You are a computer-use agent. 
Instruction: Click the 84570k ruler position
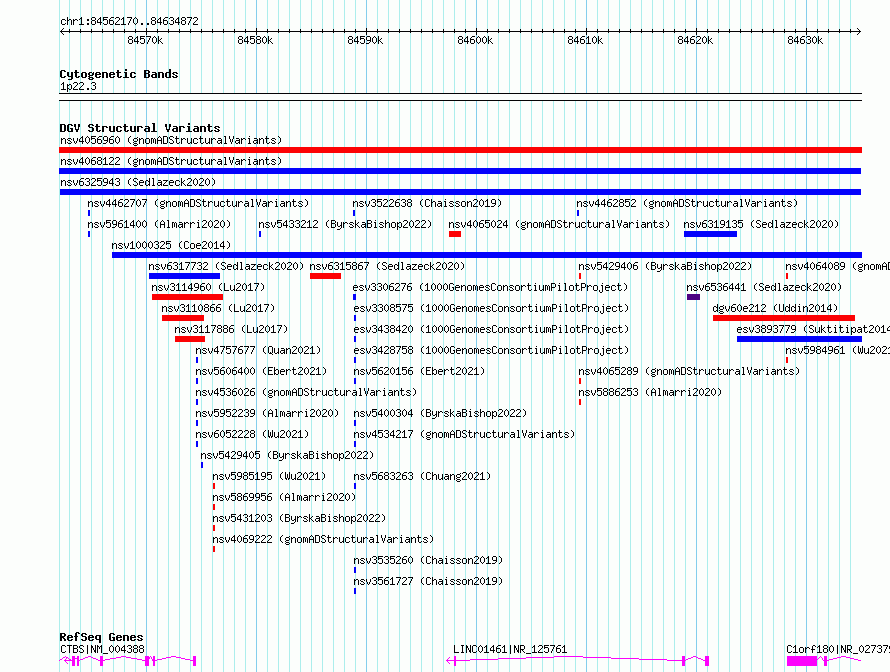coord(145,40)
